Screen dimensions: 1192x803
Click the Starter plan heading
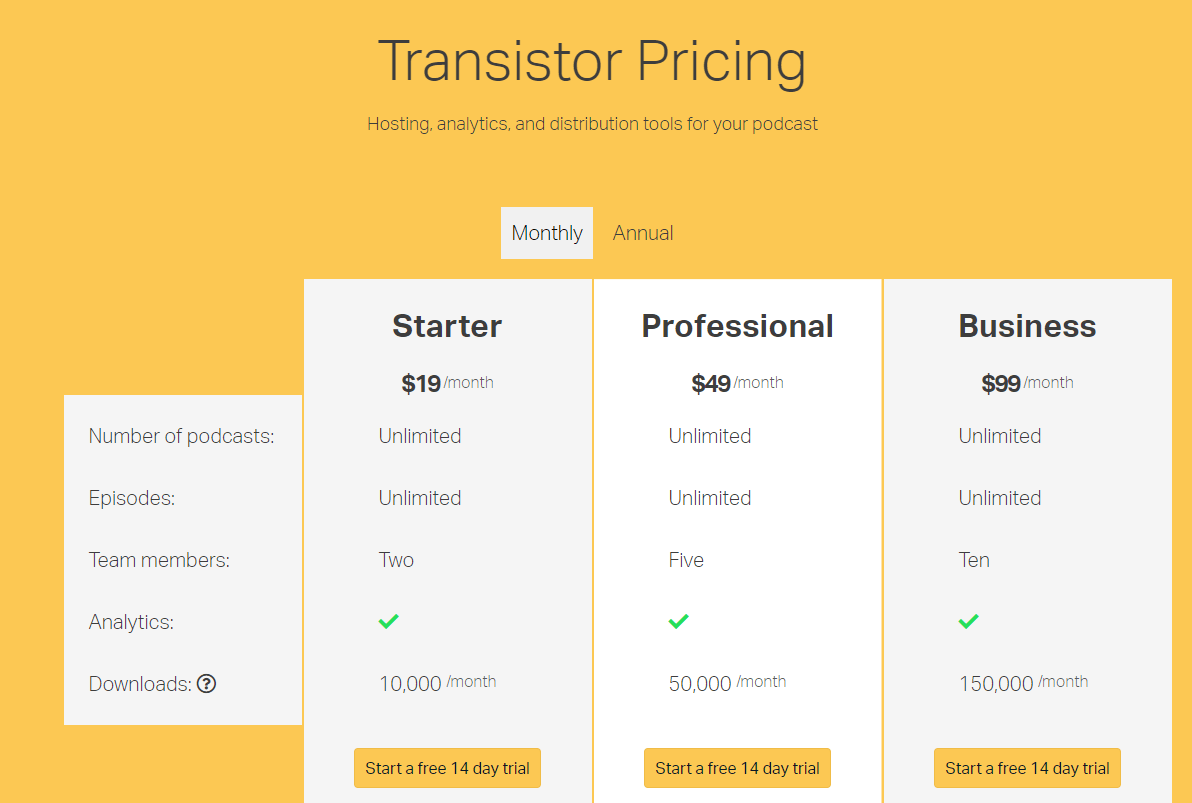coord(447,326)
